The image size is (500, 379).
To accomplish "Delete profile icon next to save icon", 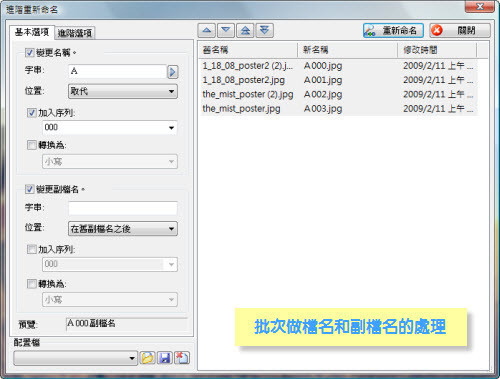I will [x=182, y=358].
